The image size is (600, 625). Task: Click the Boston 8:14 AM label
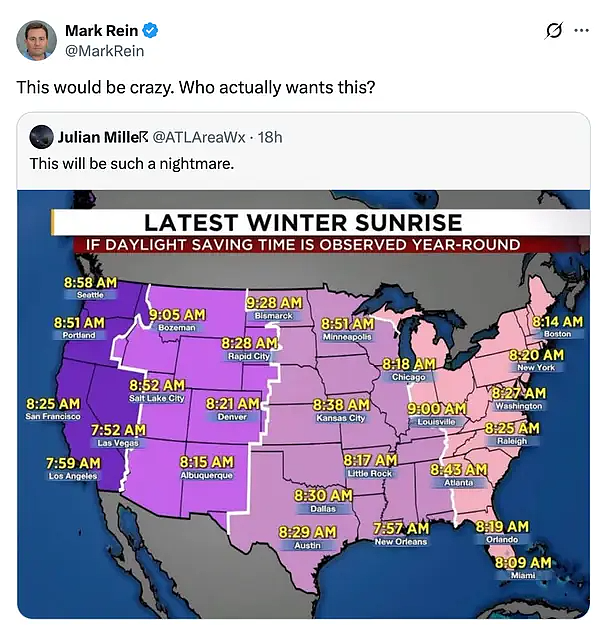click(x=557, y=326)
